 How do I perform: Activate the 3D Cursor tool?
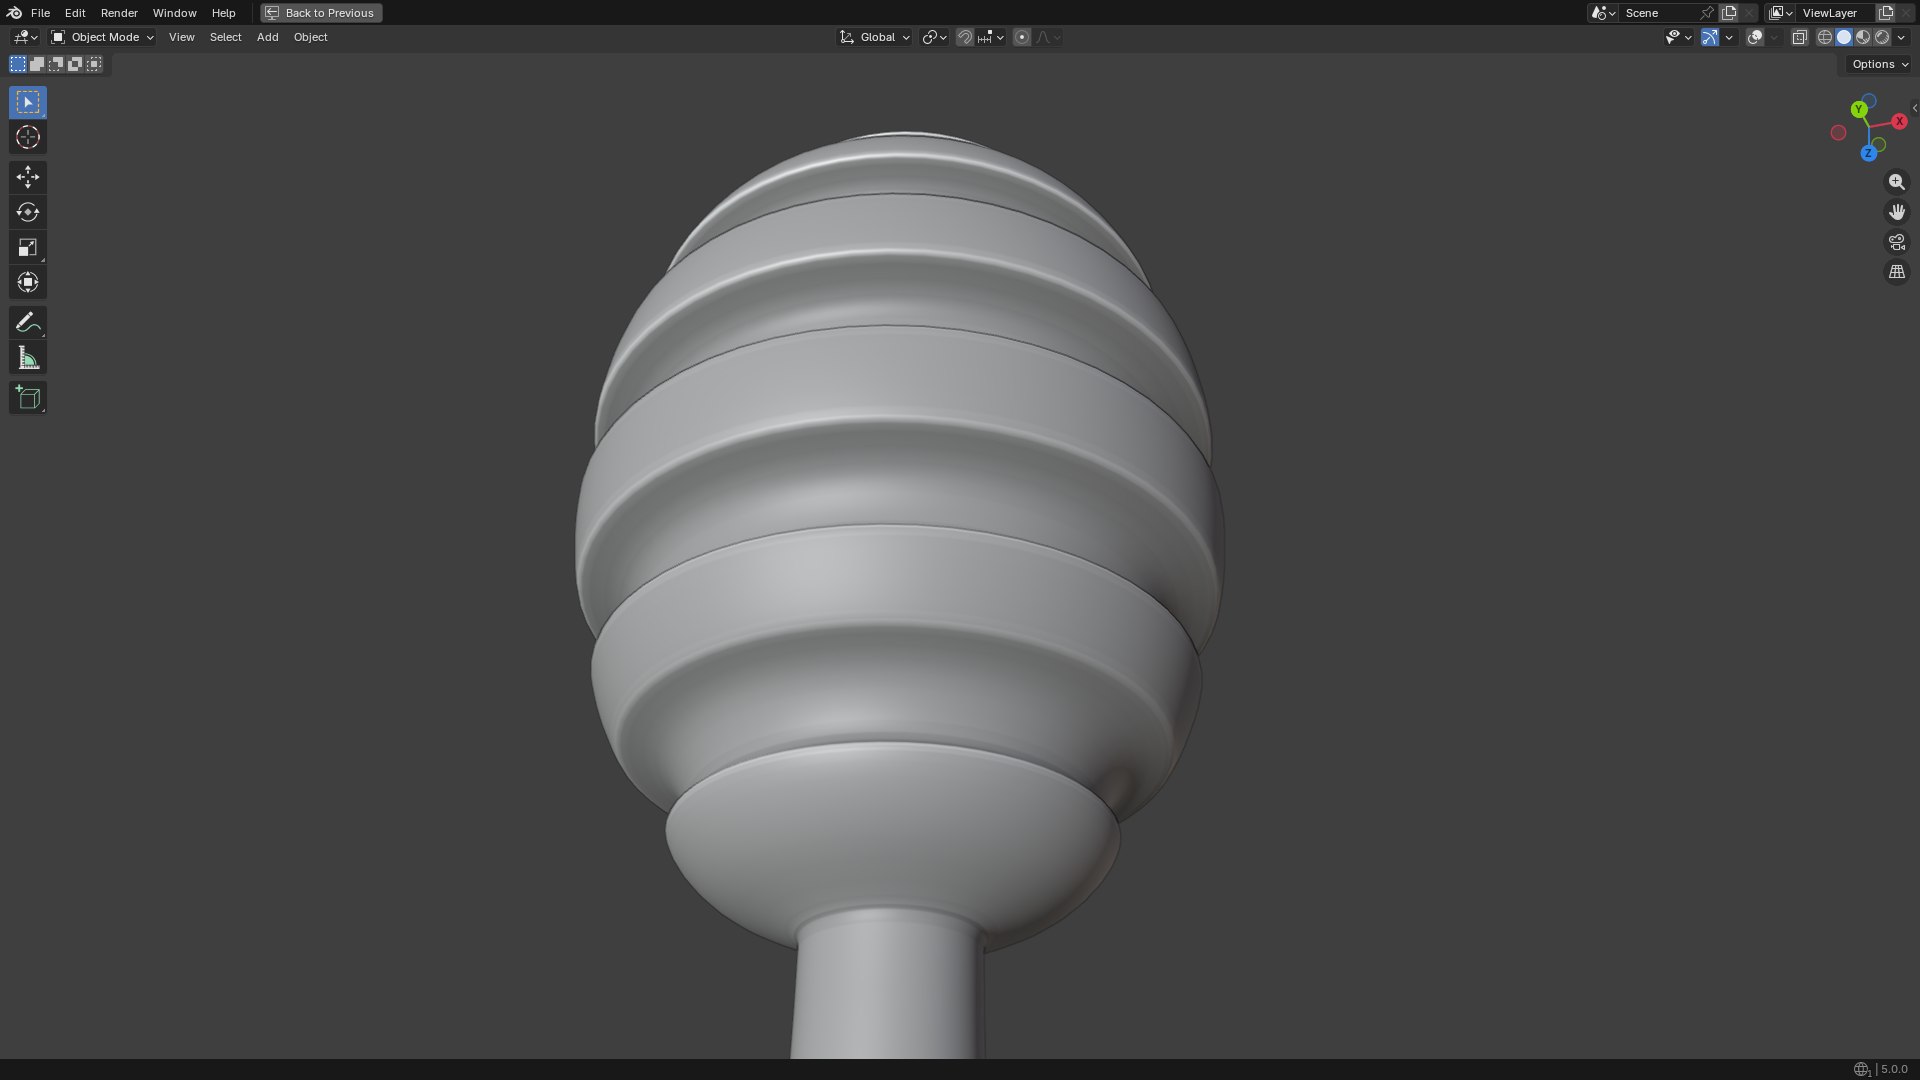[28, 137]
